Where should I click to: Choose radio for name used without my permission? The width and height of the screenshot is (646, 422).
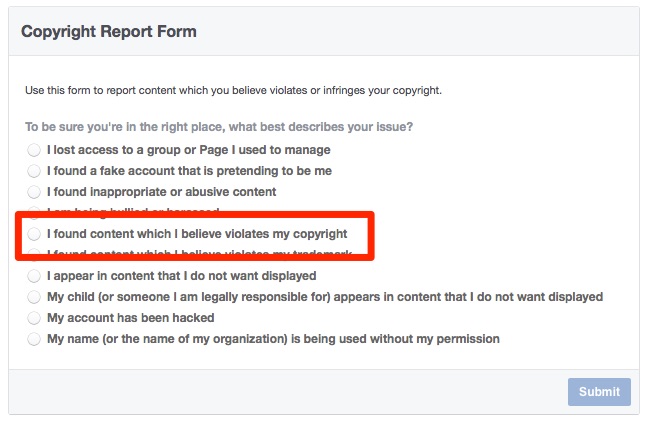click(35, 339)
